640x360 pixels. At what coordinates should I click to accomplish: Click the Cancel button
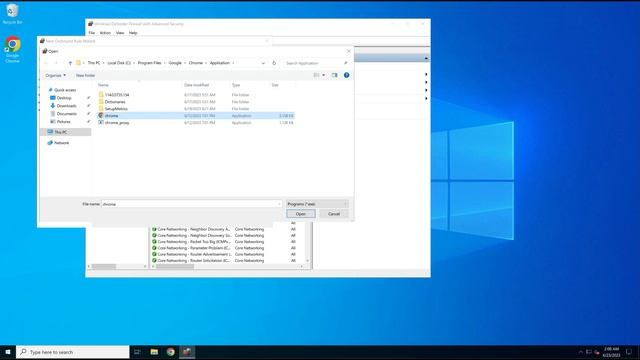click(334, 214)
